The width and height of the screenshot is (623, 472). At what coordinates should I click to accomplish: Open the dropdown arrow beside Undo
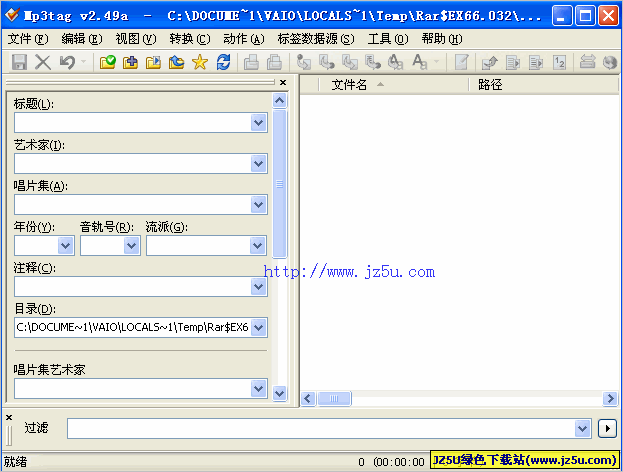pyautogui.click(x=83, y=62)
